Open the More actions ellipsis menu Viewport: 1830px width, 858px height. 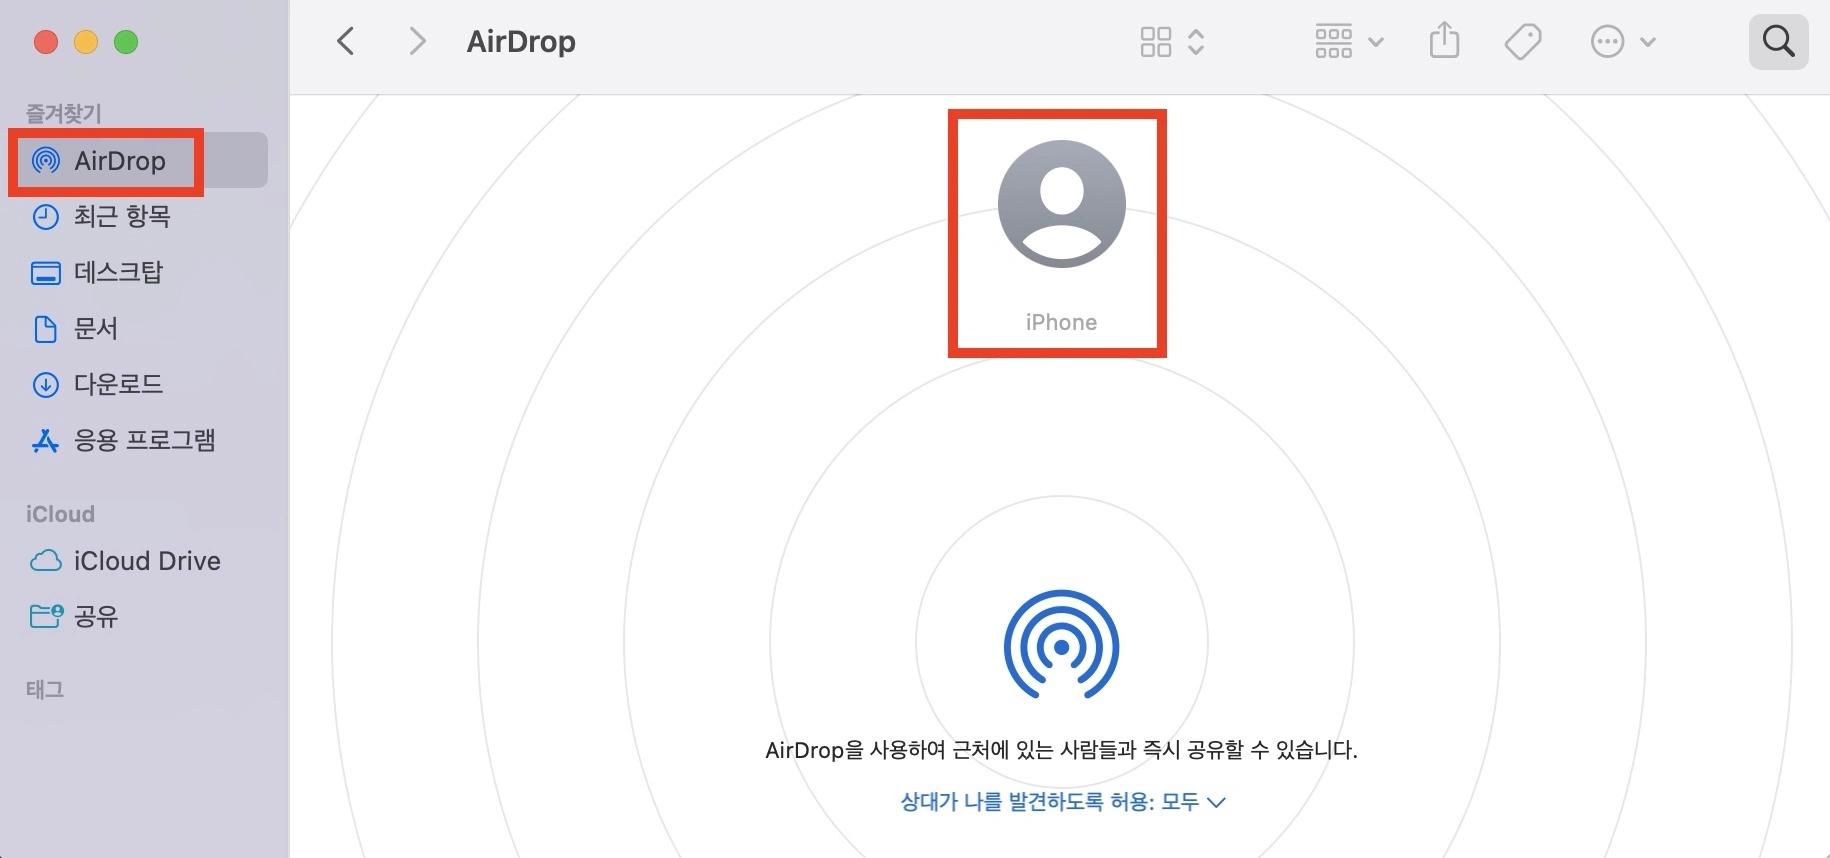(1623, 42)
